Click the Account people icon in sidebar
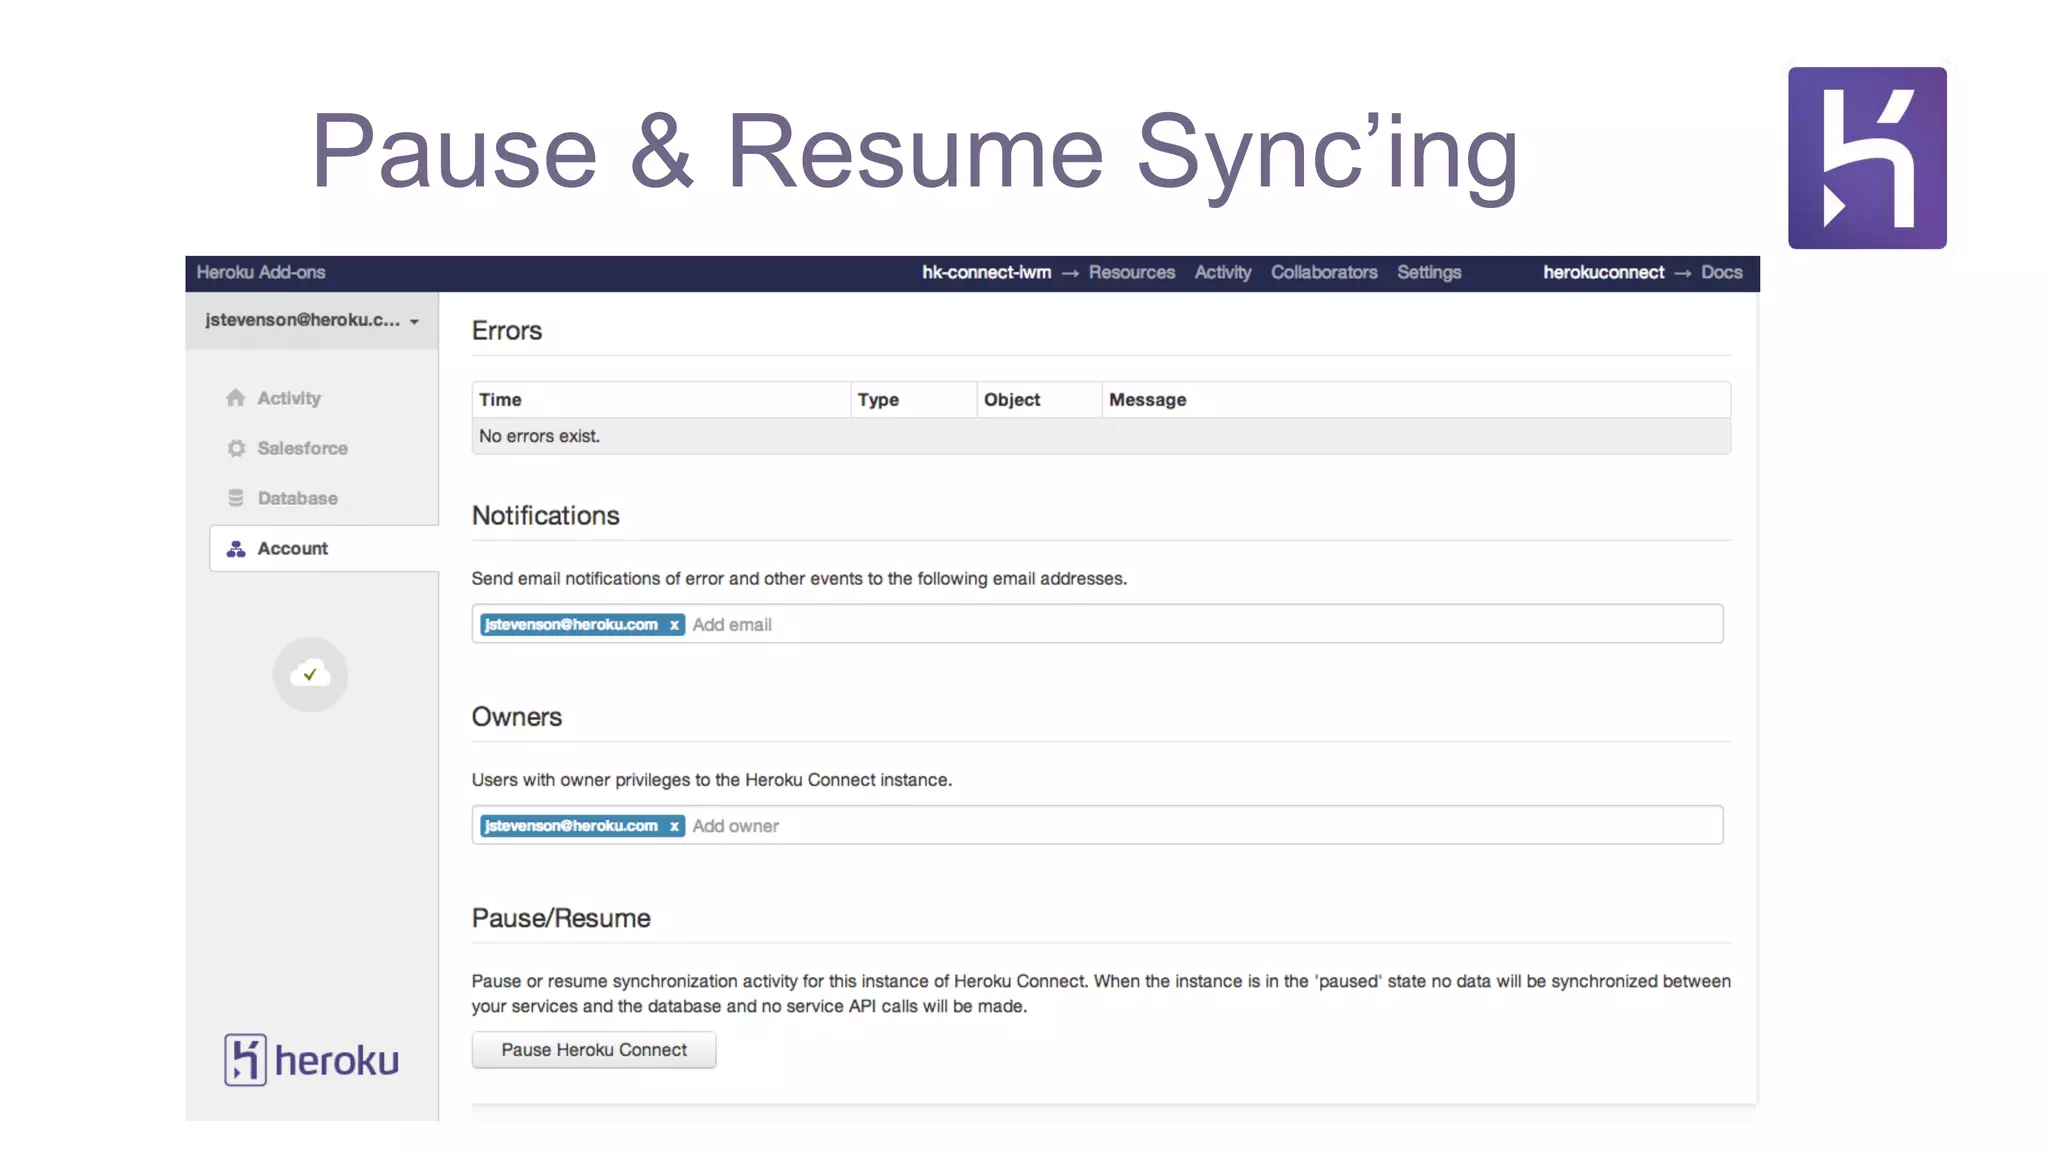Image resolution: width=2048 pixels, height=1152 pixels. click(x=236, y=549)
